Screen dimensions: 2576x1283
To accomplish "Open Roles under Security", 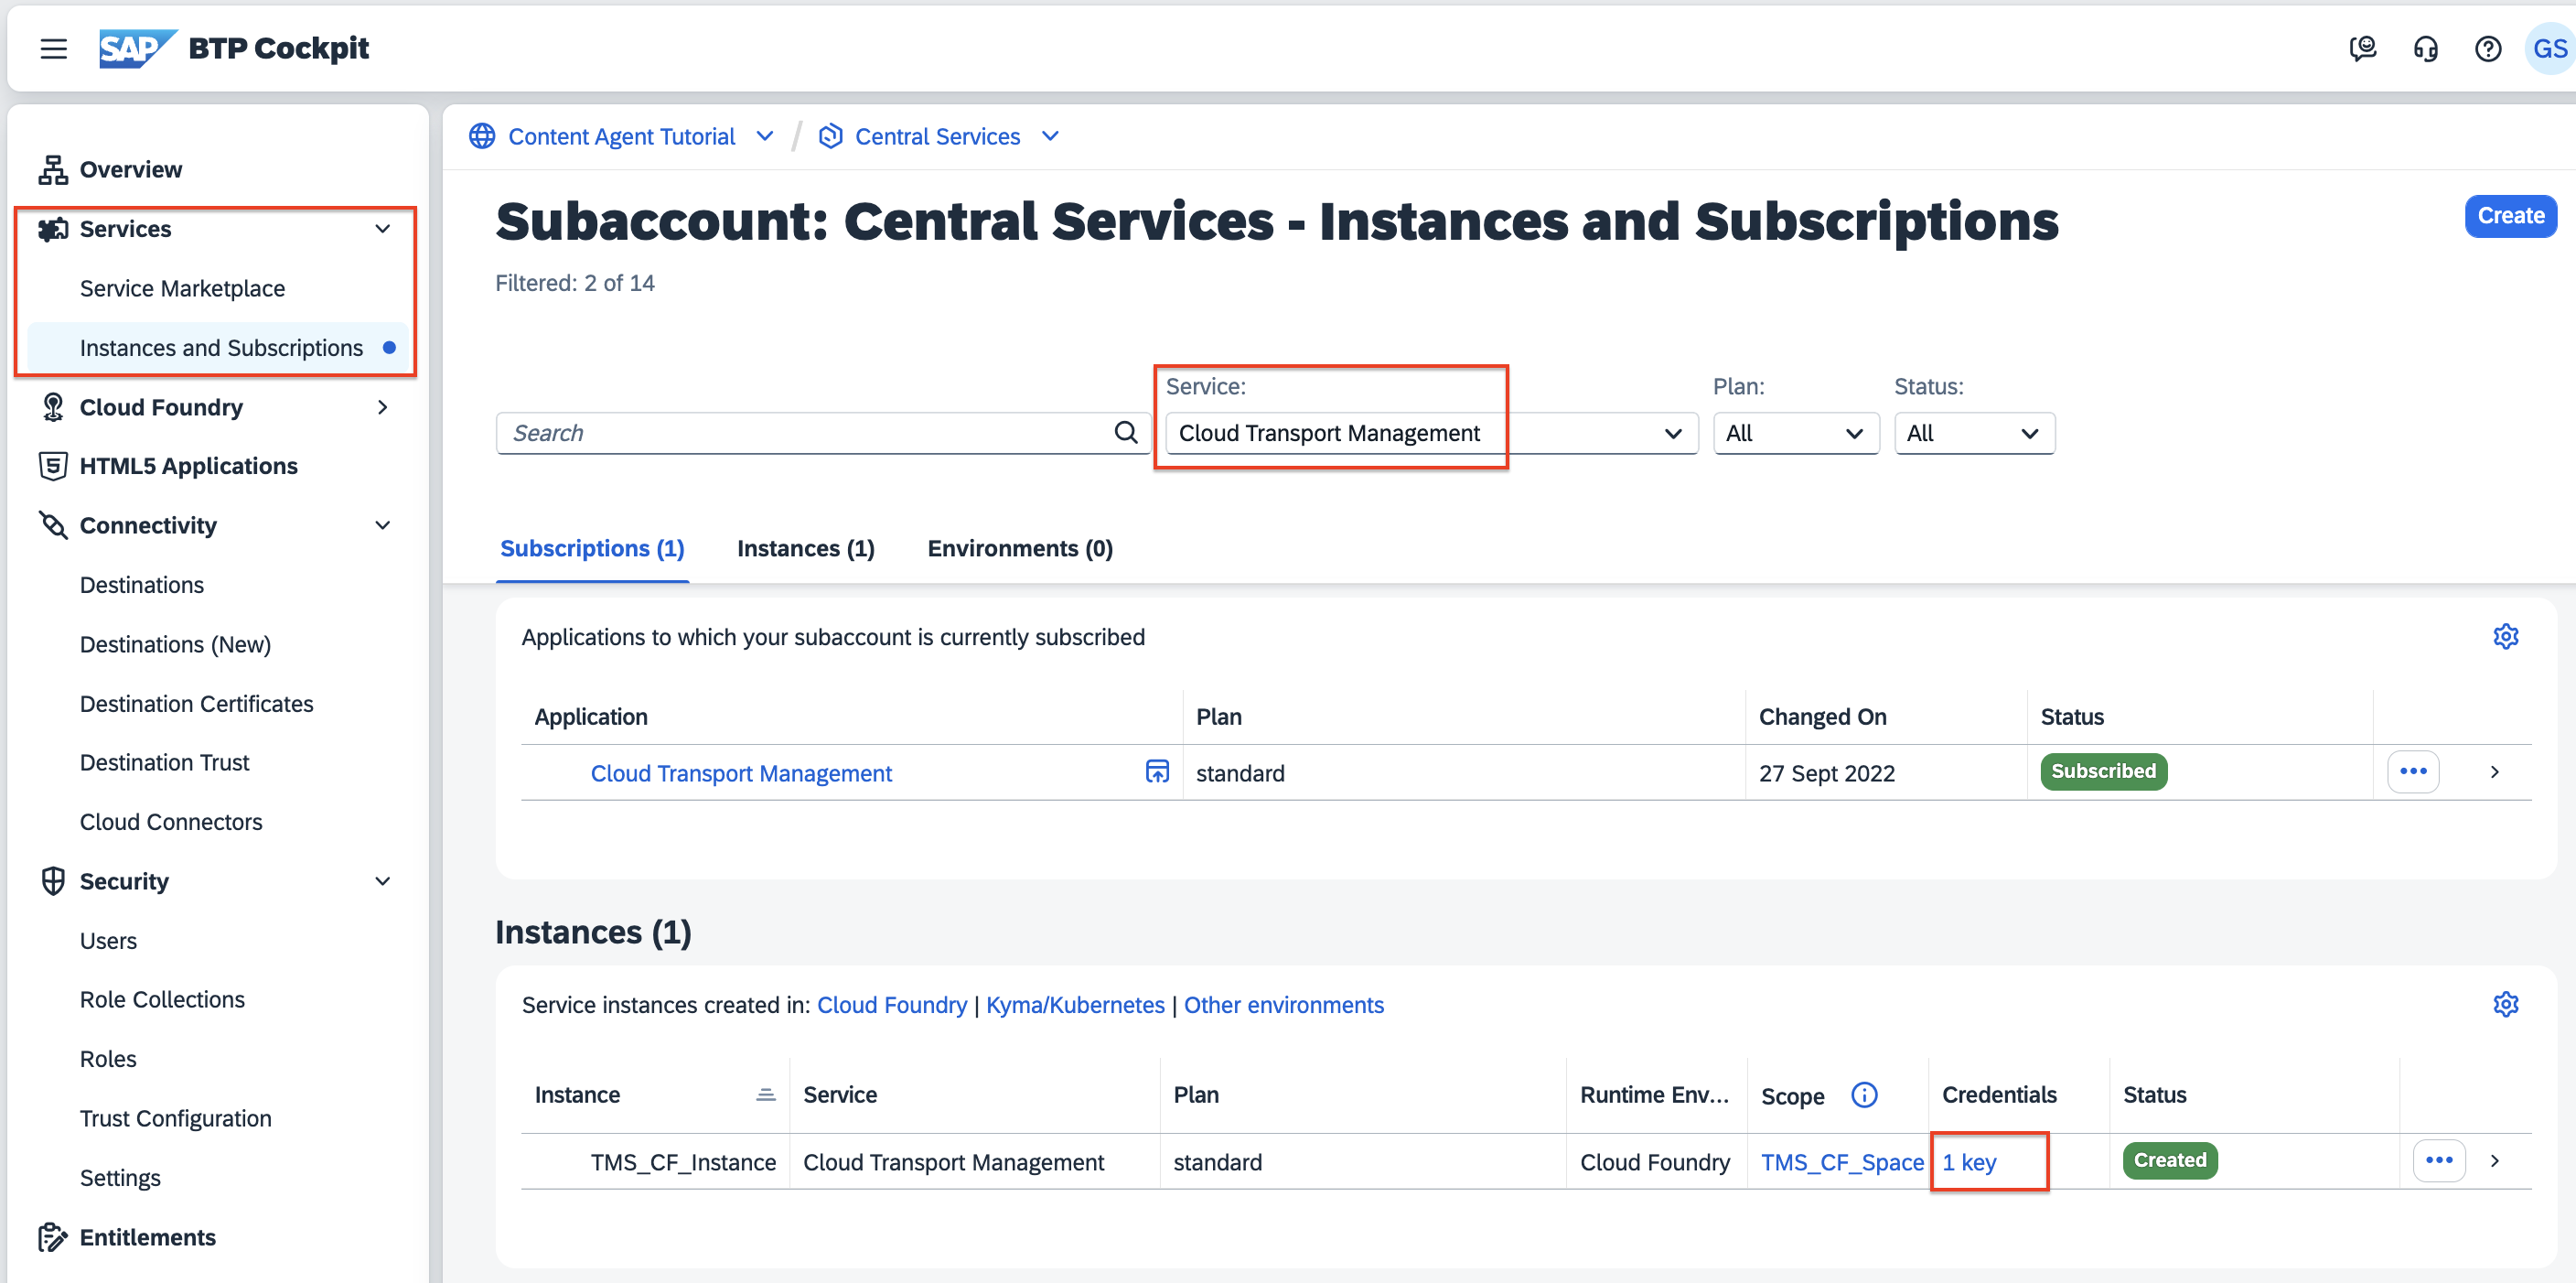I will [x=108, y=1058].
